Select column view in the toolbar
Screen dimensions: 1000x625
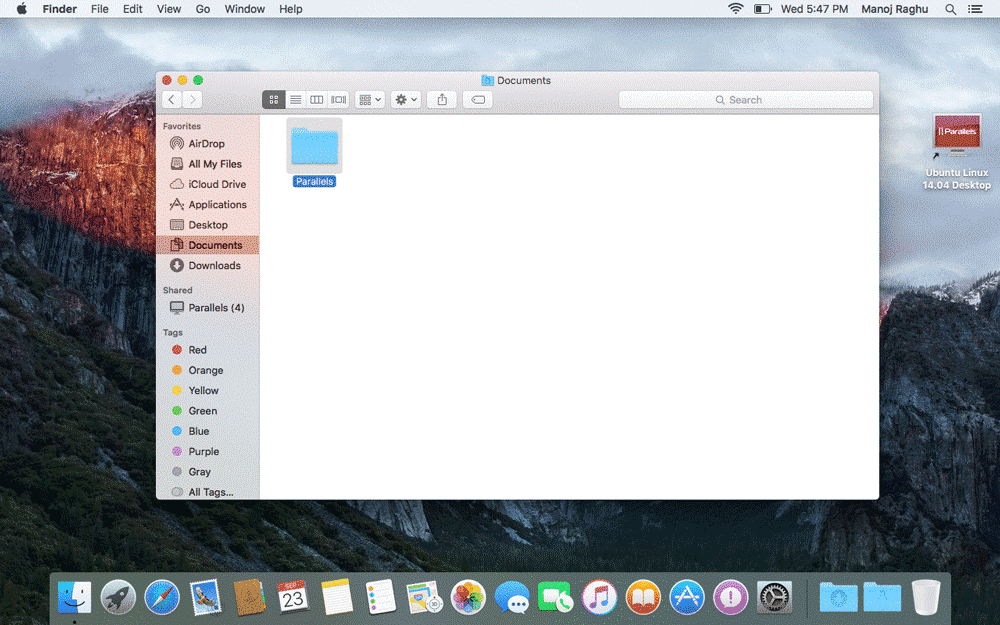pyautogui.click(x=316, y=99)
